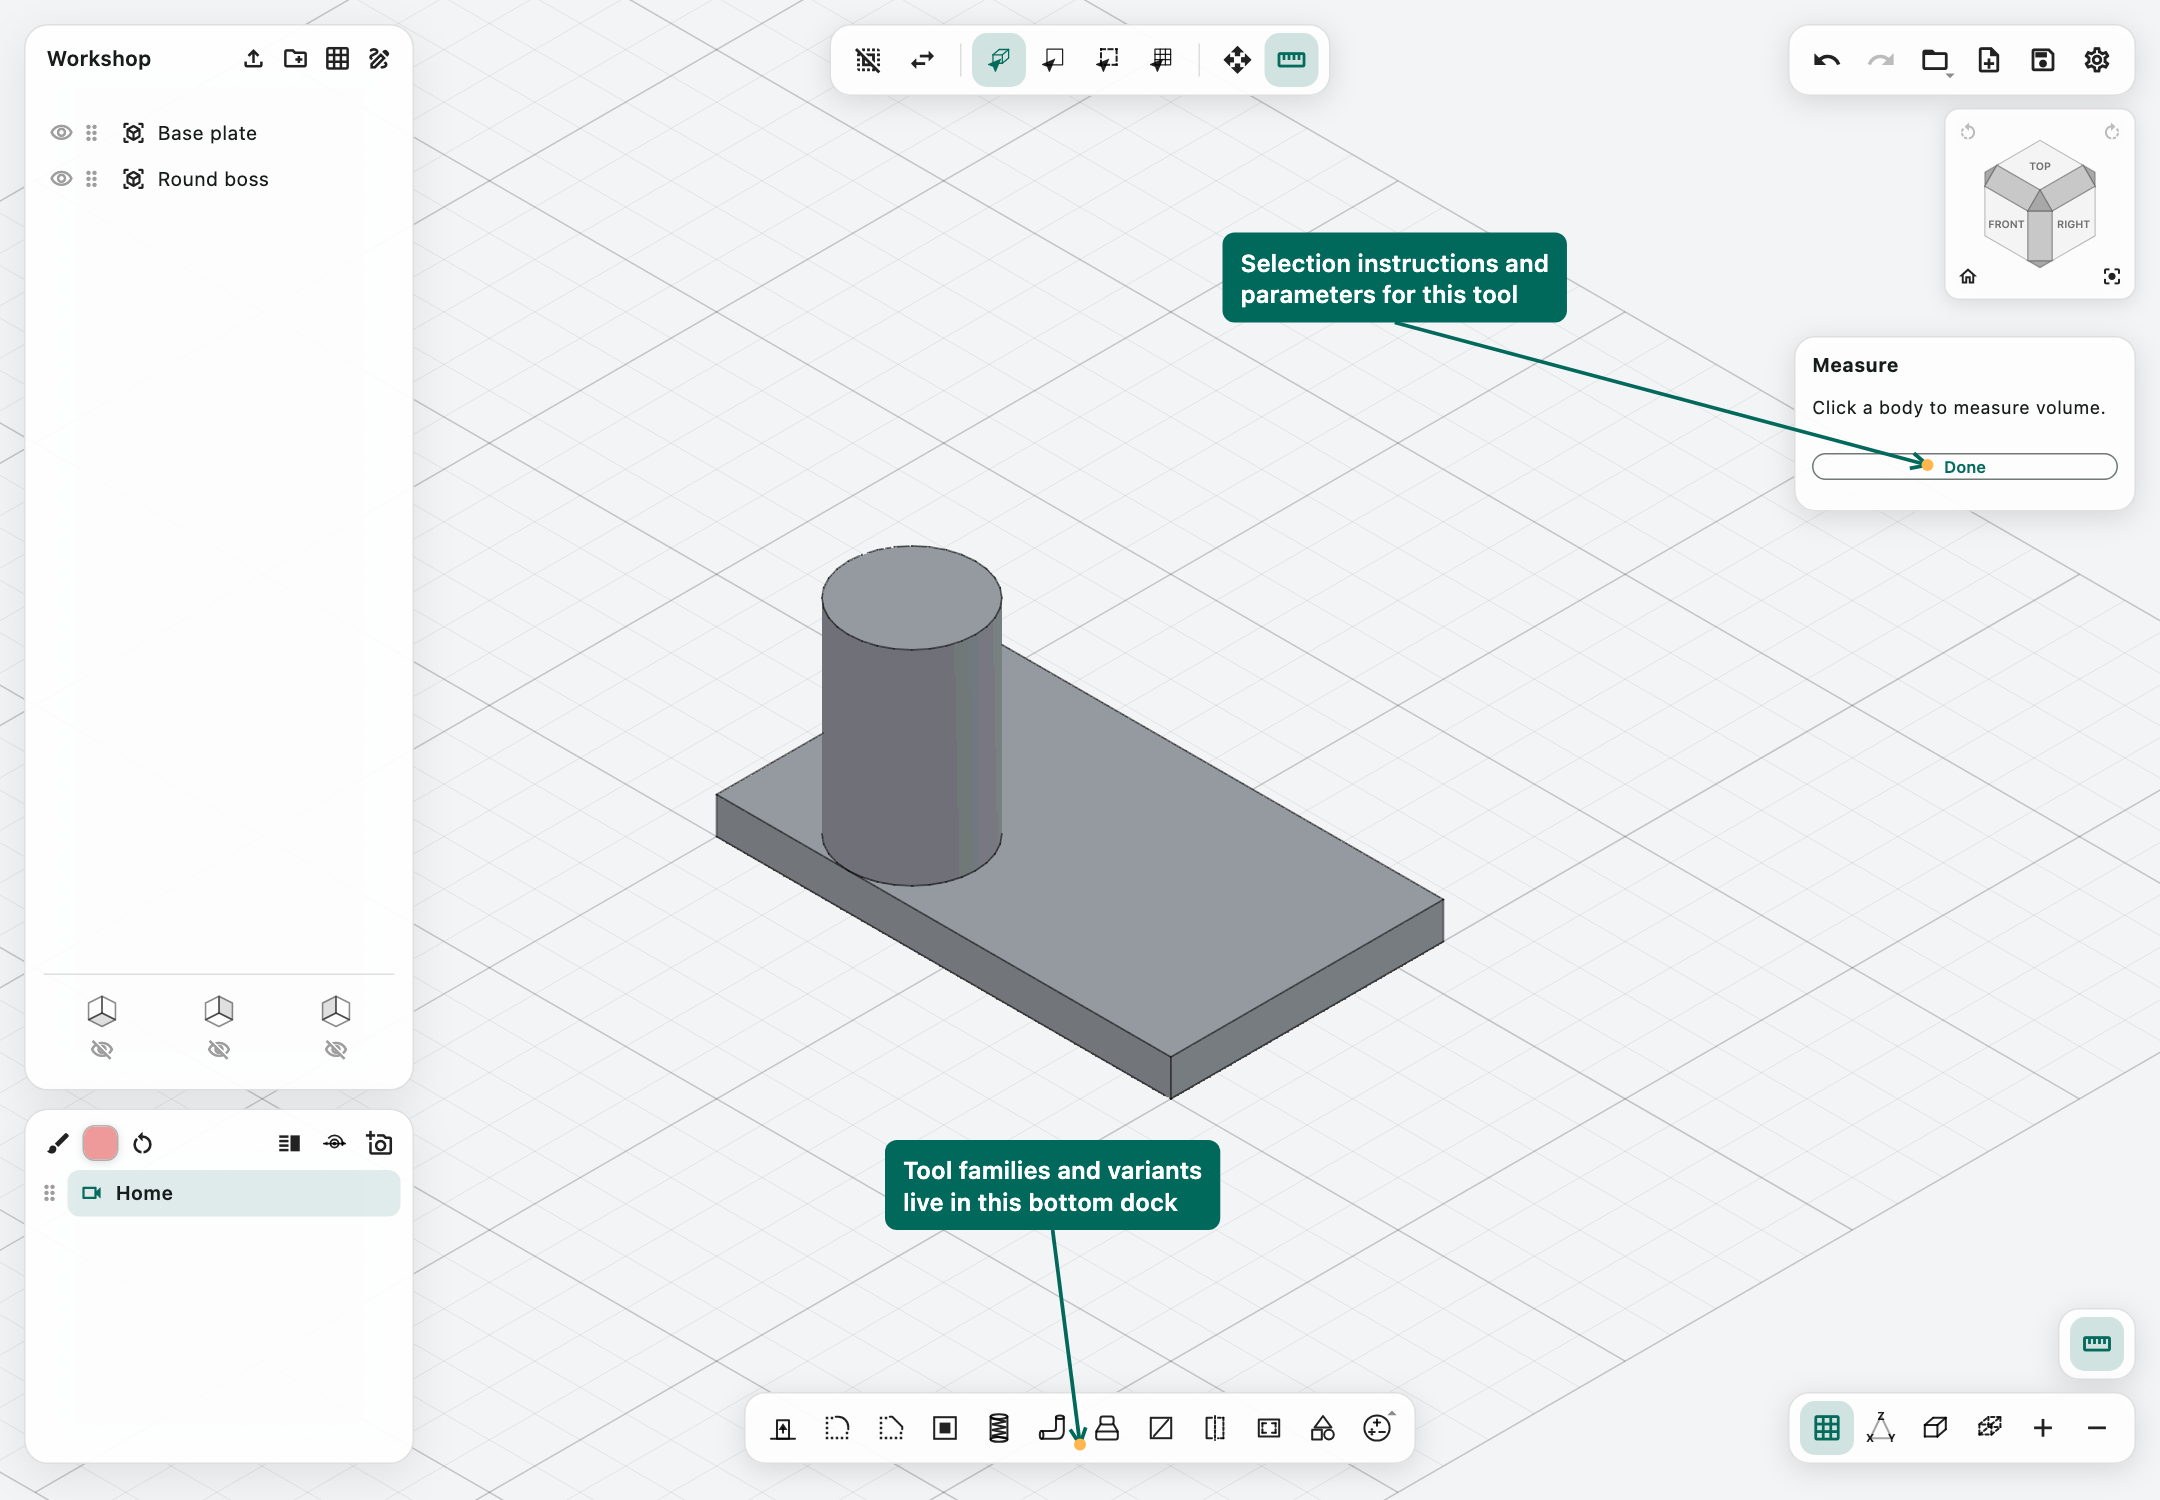The width and height of the screenshot is (2160, 1500).
Task: Hide the Base plate body
Action: (x=61, y=133)
